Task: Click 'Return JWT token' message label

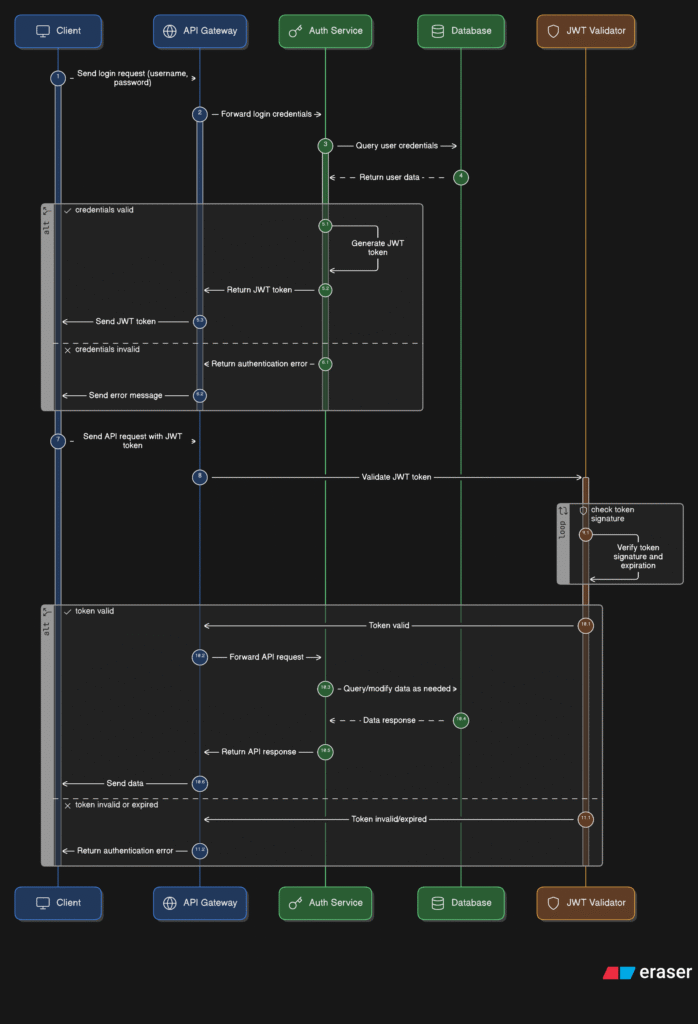Action: (259, 290)
